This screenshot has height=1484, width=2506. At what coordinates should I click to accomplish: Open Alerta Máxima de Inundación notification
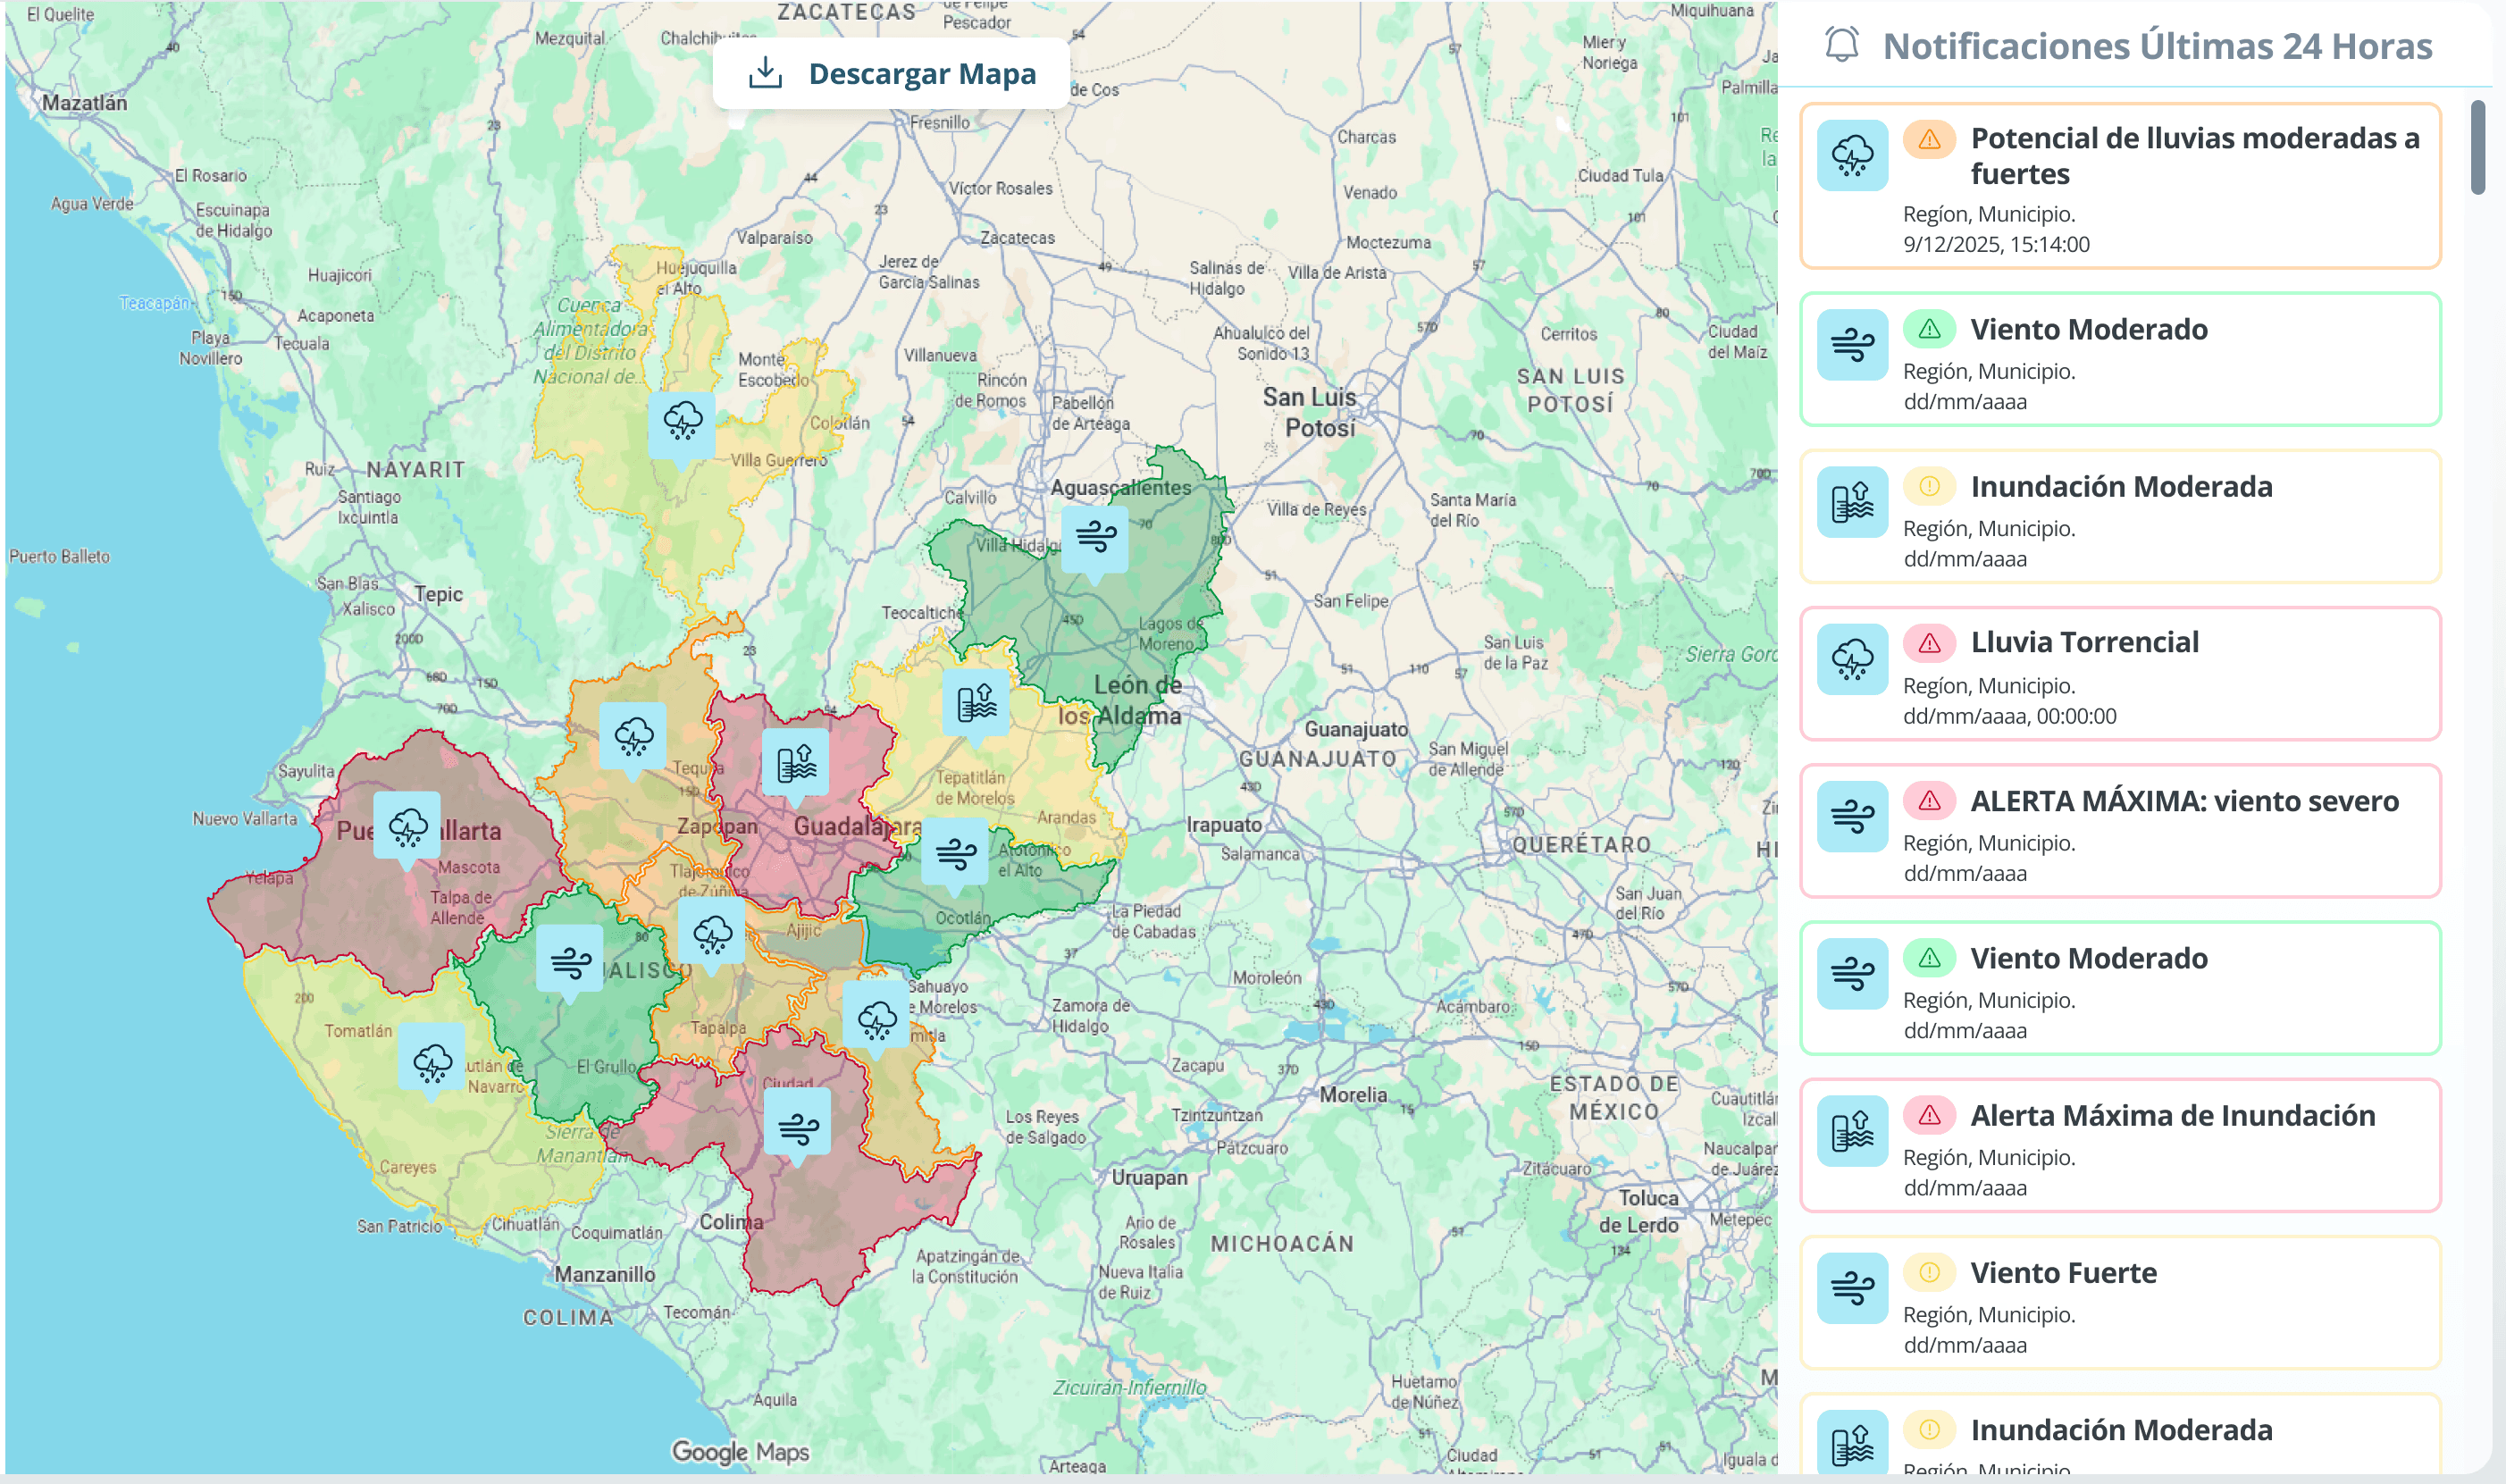[2119, 1146]
